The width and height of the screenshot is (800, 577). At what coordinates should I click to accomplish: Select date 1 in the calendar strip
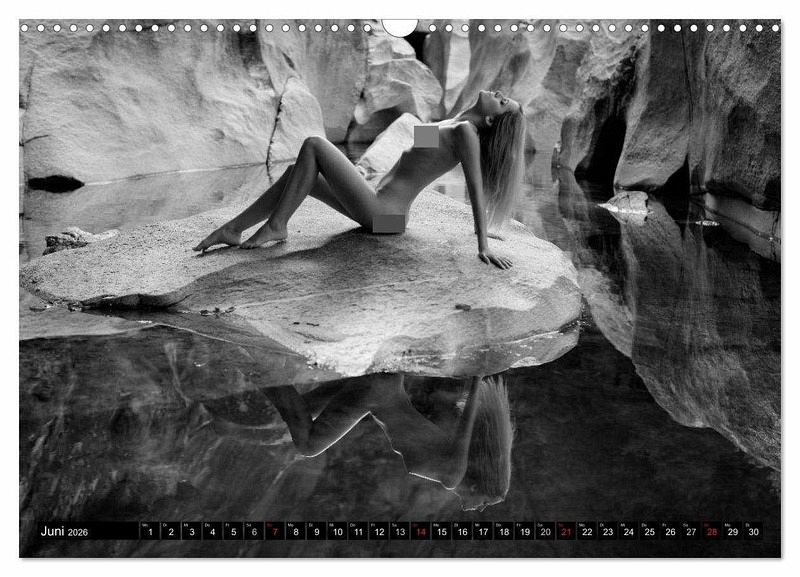pyautogui.click(x=150, y=532)
